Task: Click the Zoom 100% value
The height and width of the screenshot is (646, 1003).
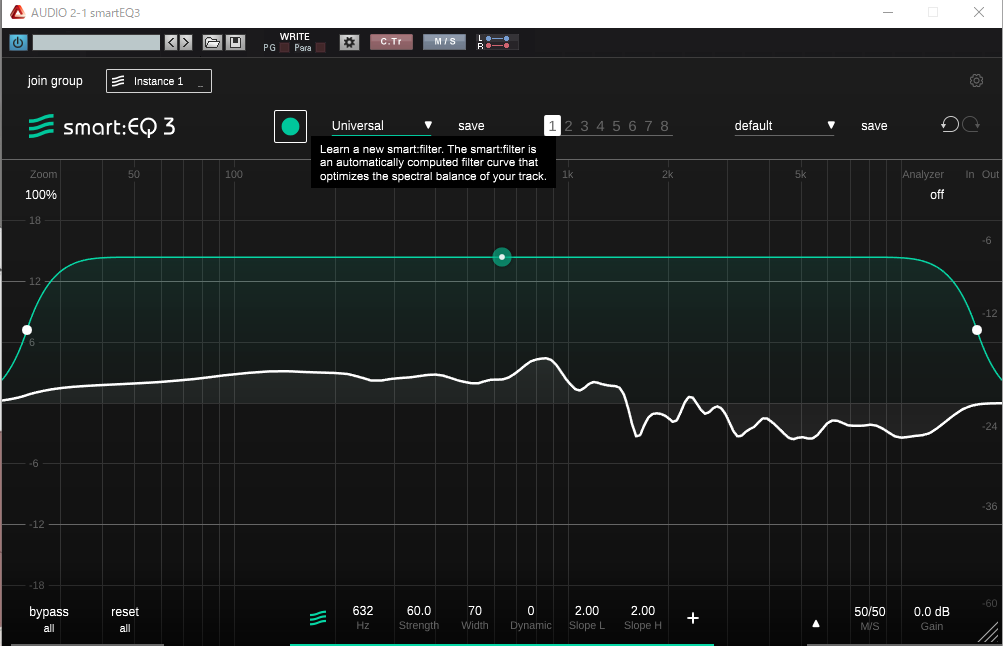Action: click(x=41, y=194)
